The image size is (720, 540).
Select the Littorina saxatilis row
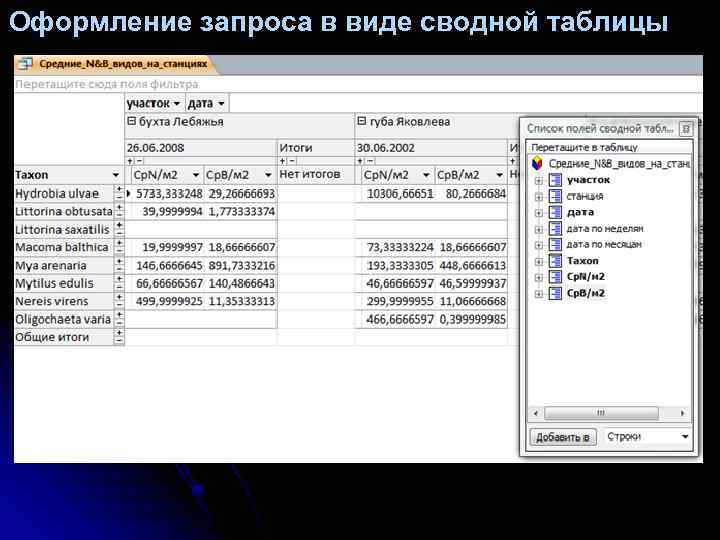point(64,230)
